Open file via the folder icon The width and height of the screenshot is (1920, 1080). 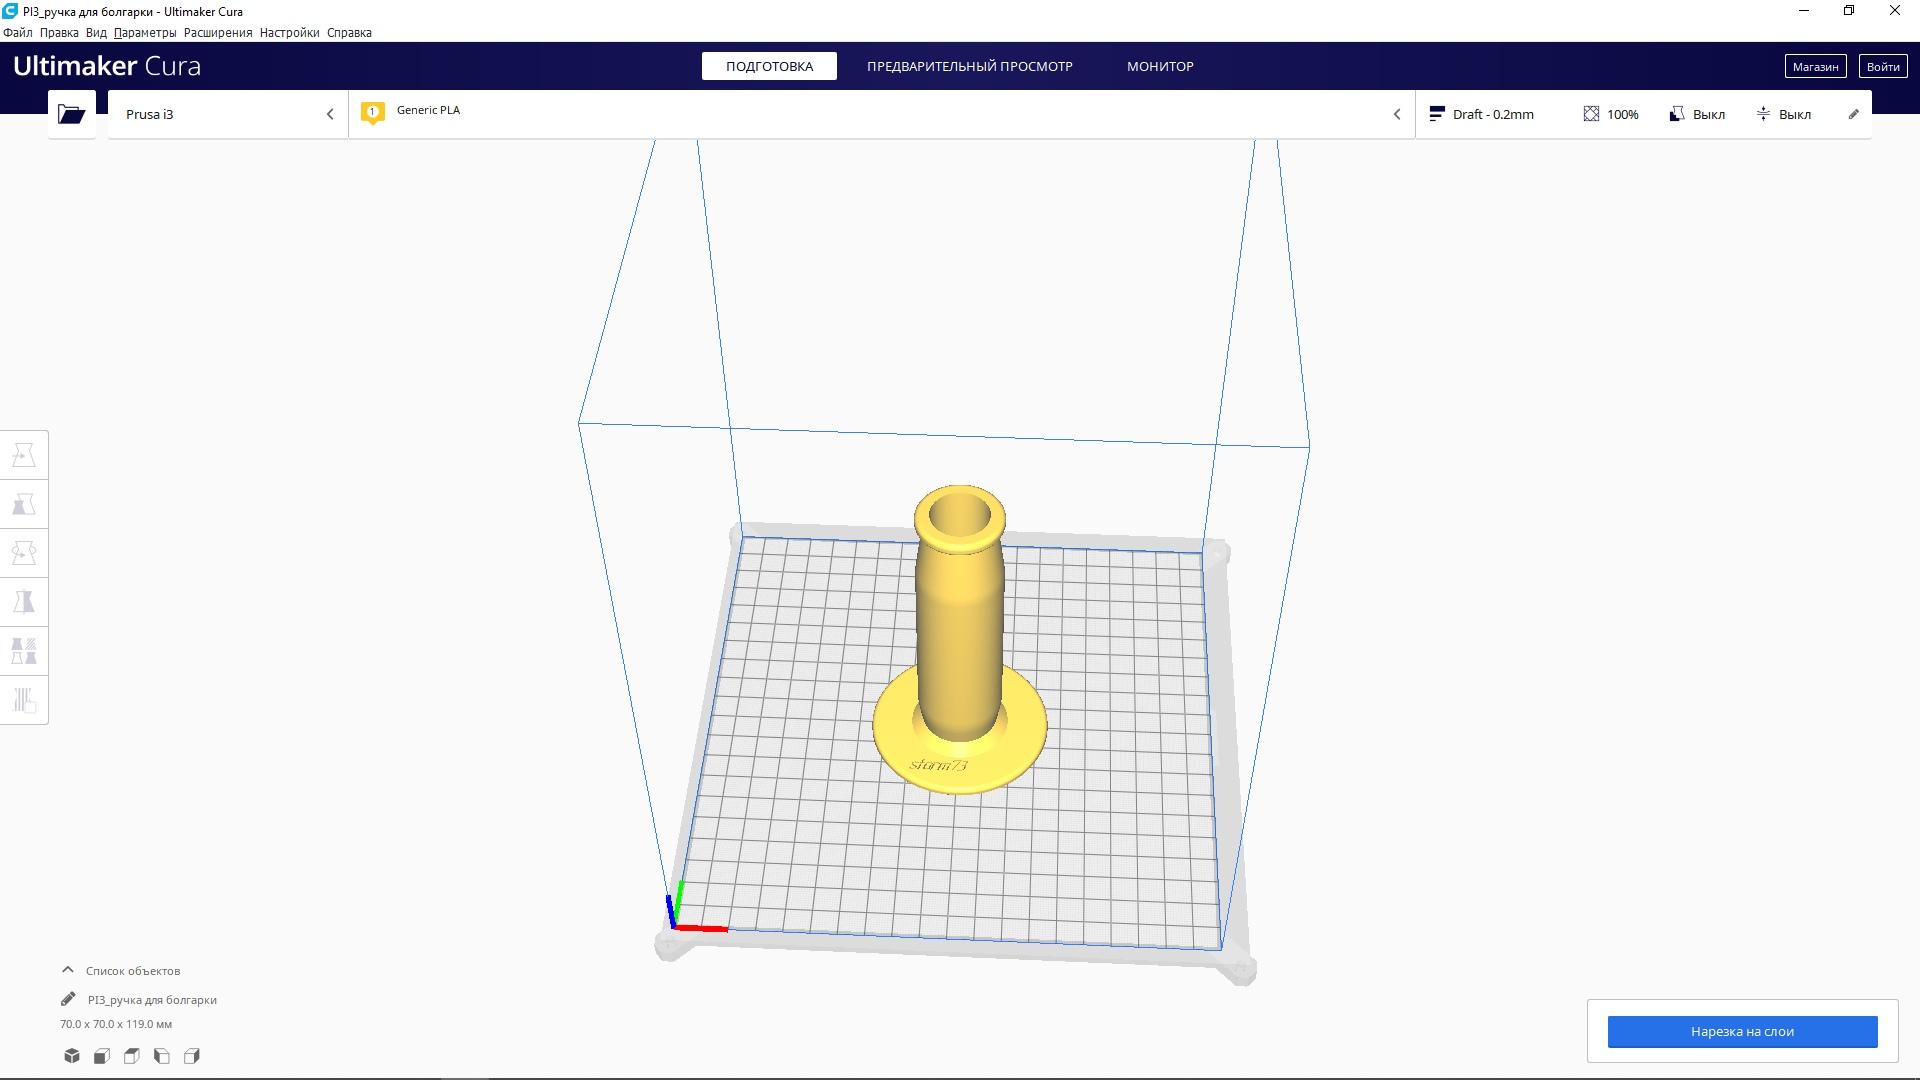(x=71, y=114)
